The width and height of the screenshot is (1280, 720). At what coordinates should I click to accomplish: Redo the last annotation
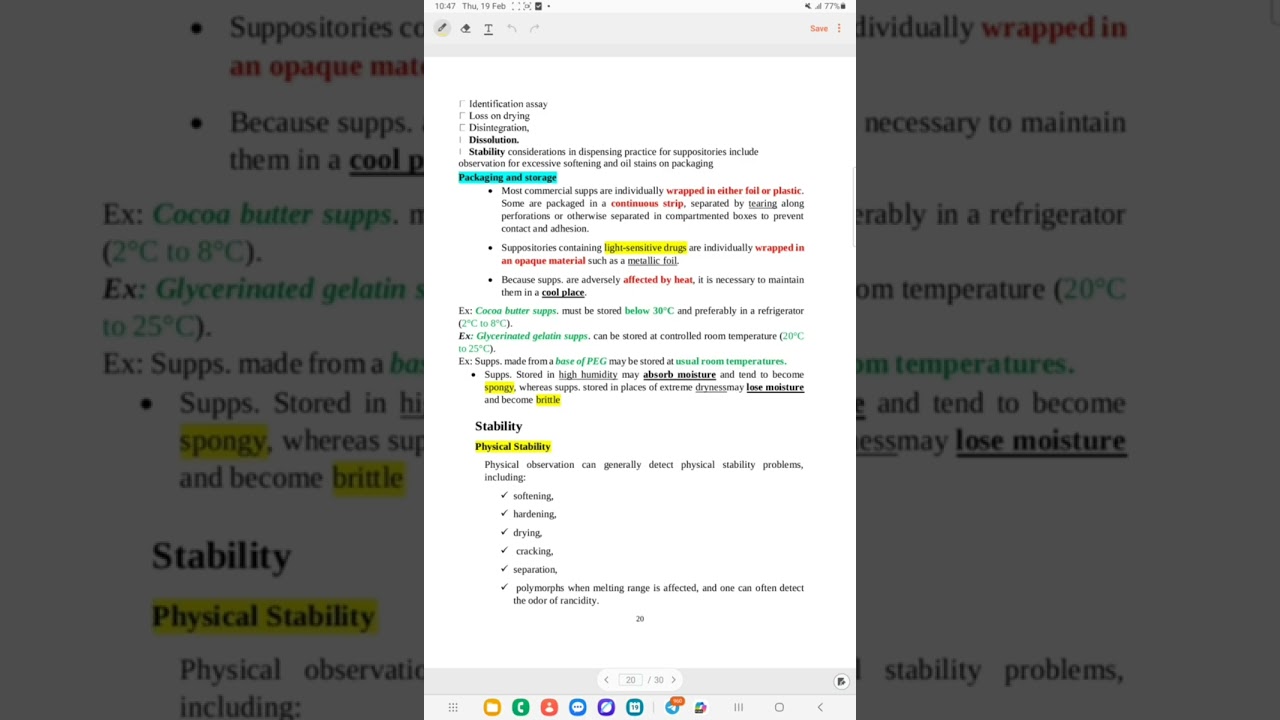pyautogui.click(x=534, y=28)
